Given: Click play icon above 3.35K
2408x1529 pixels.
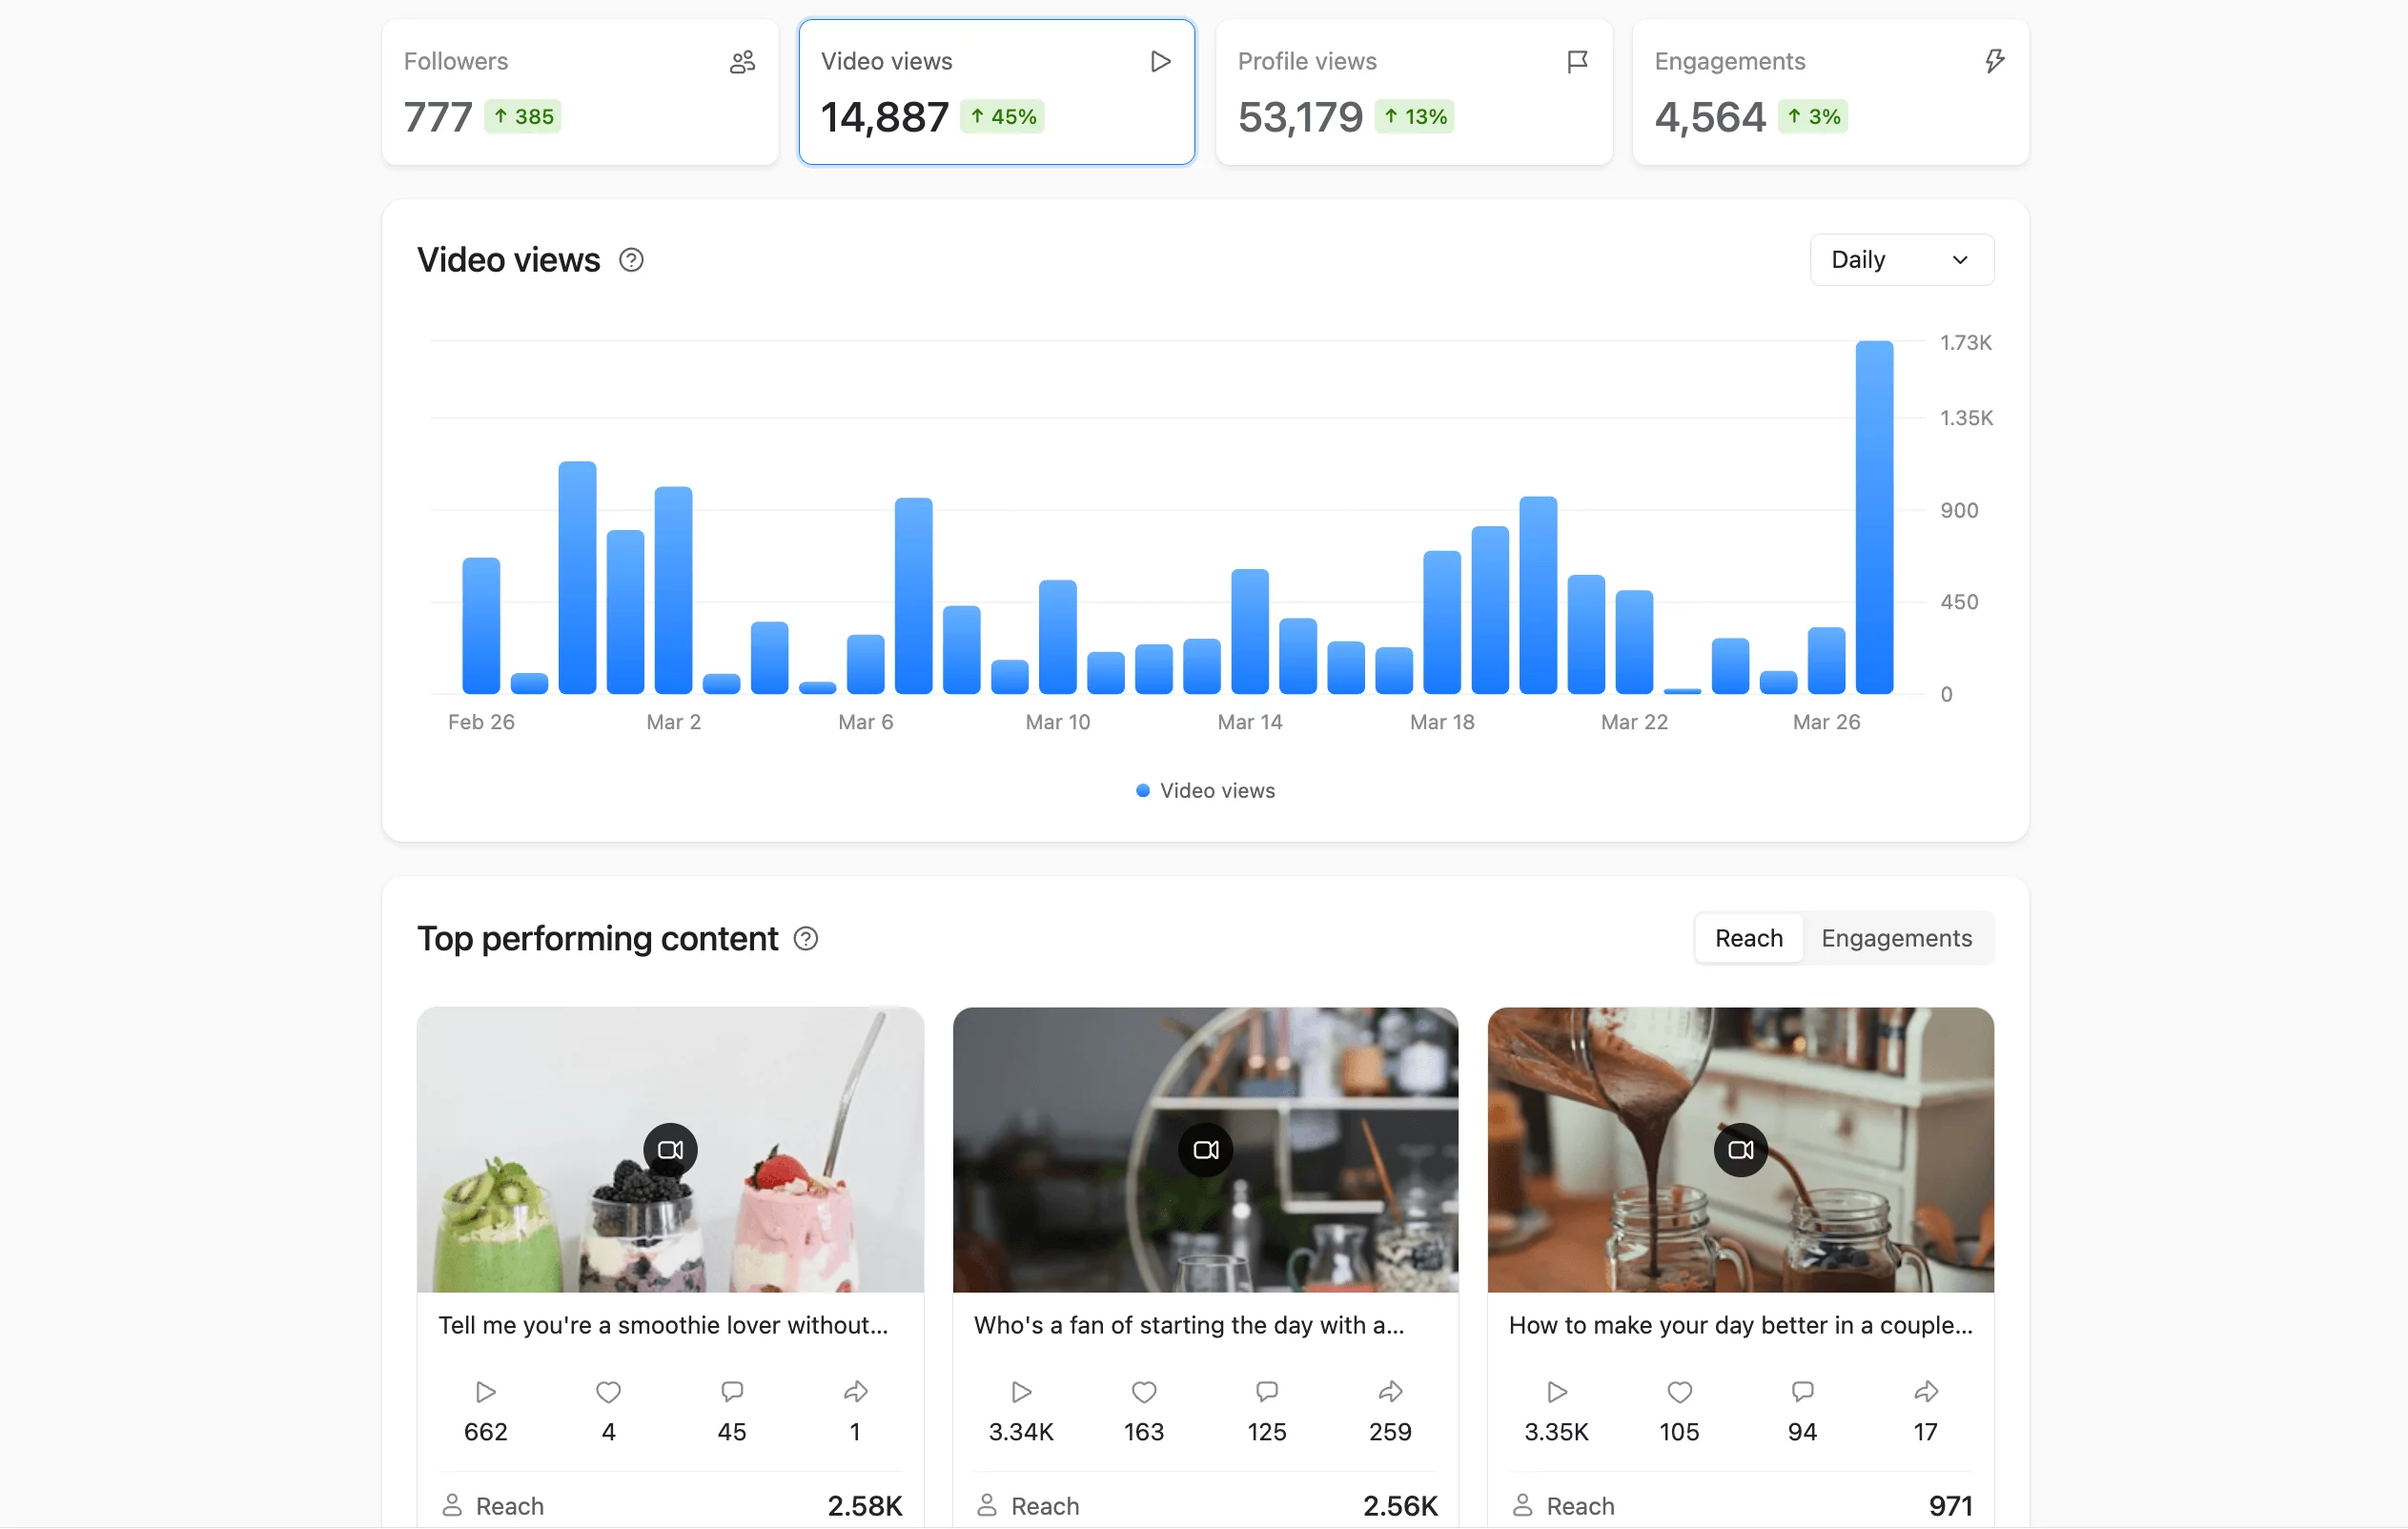Looking at the screenshot, I should coord(1557,1392).
